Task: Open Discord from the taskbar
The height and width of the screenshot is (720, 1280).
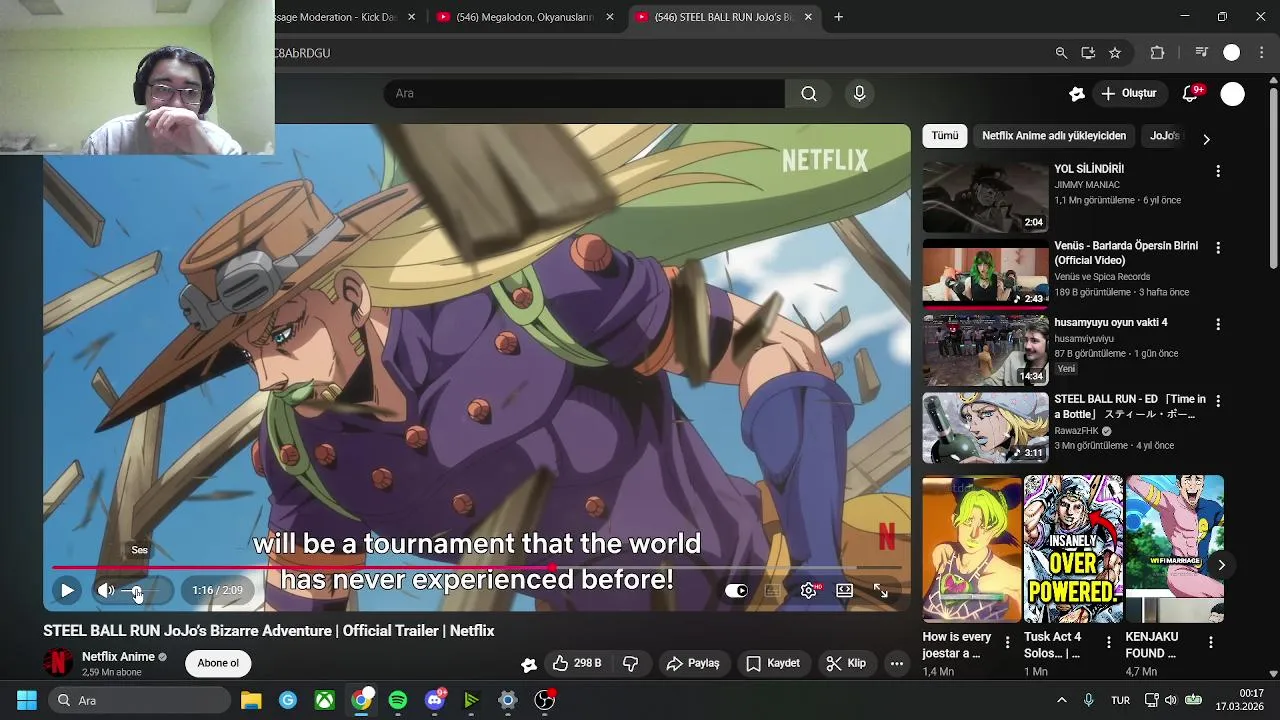Action: tap(435, 700)
